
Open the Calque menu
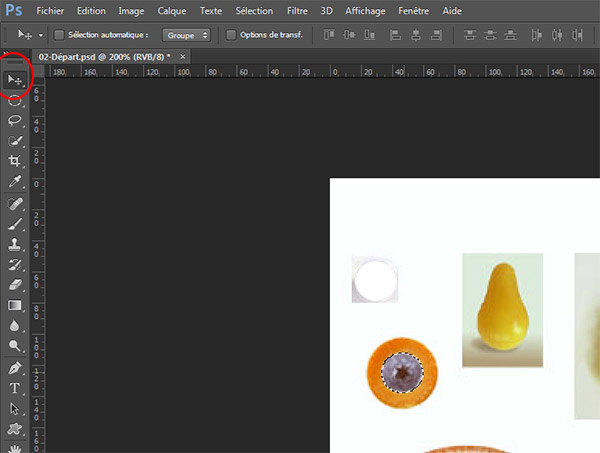coord(172,11)
